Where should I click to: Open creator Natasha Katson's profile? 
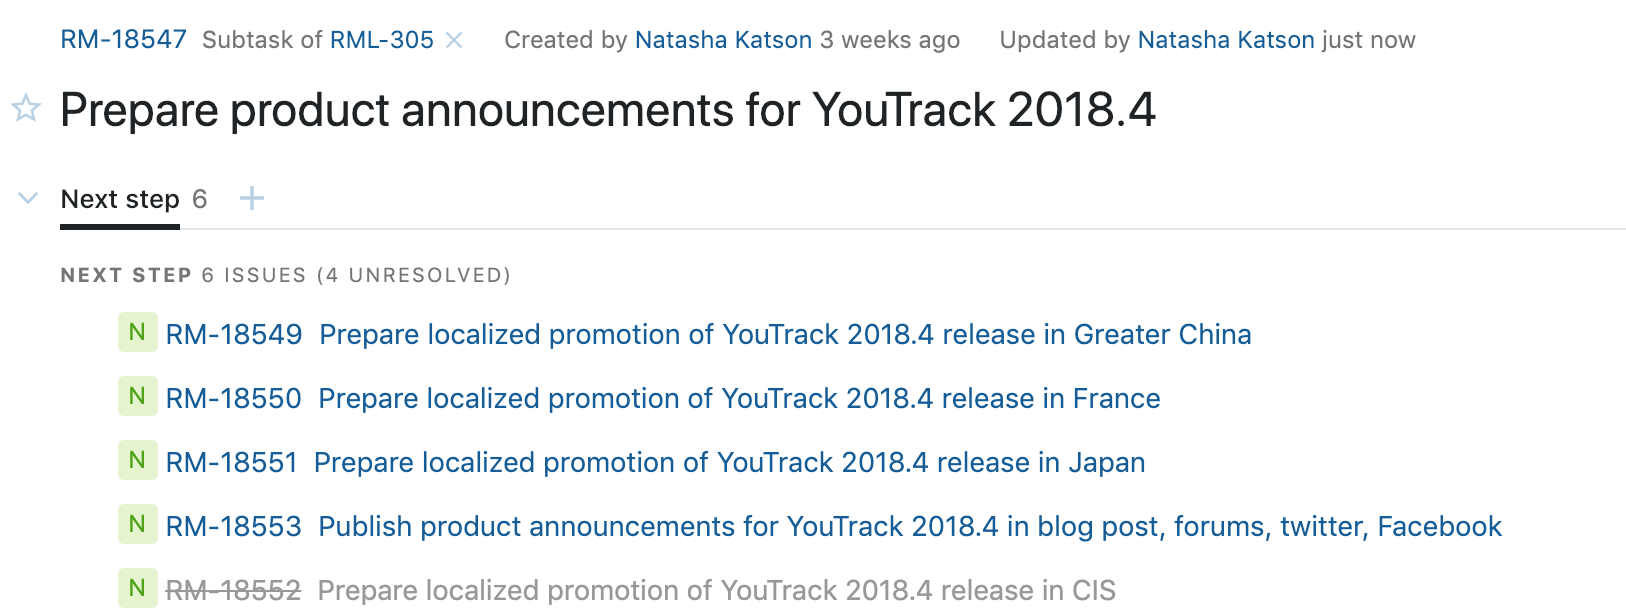[x=723, y=40]
